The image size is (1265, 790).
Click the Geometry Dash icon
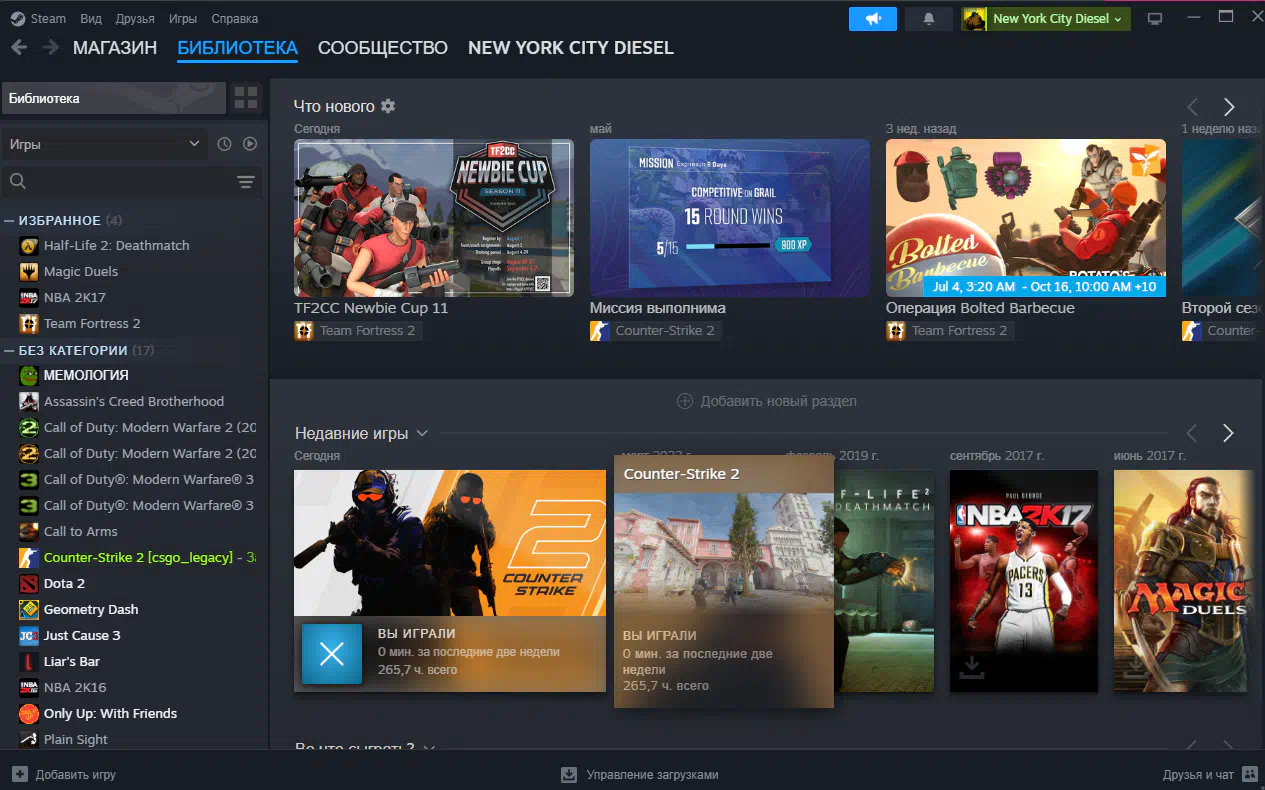(29, 609)
